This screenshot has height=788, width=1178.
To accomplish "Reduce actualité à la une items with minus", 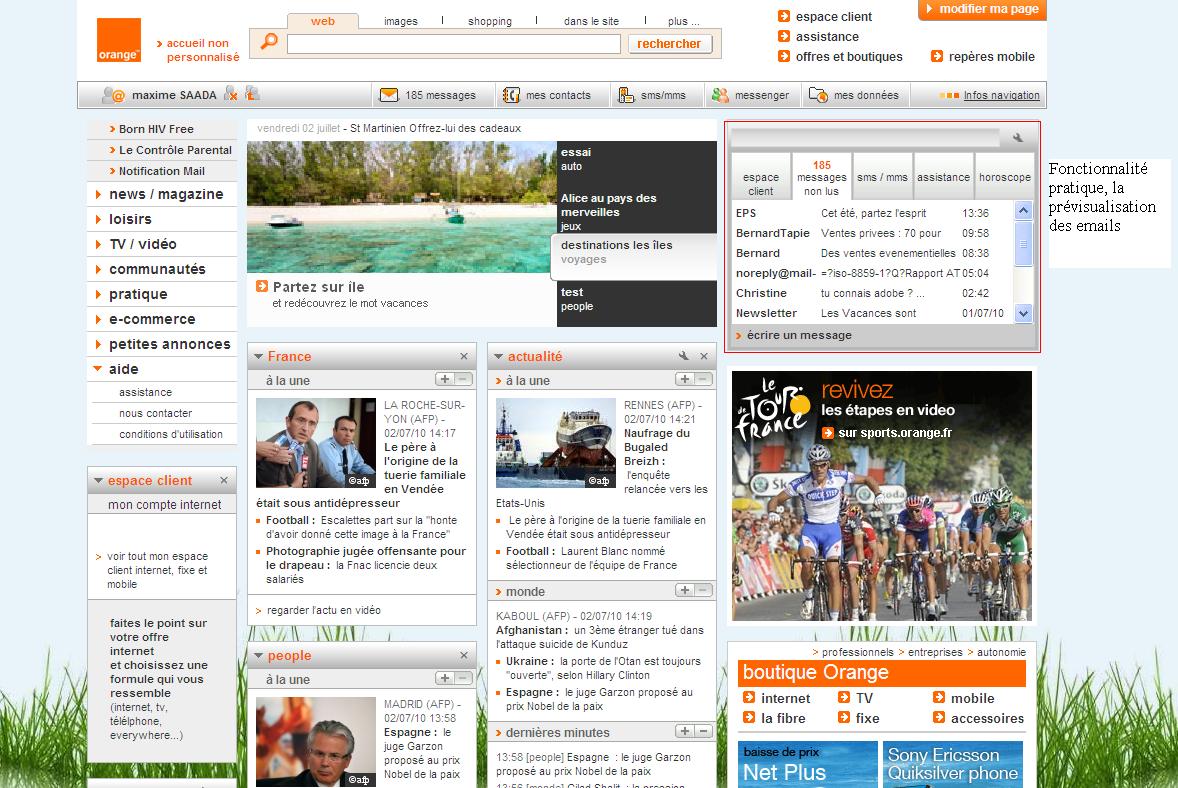I will [x=704, y=379].
